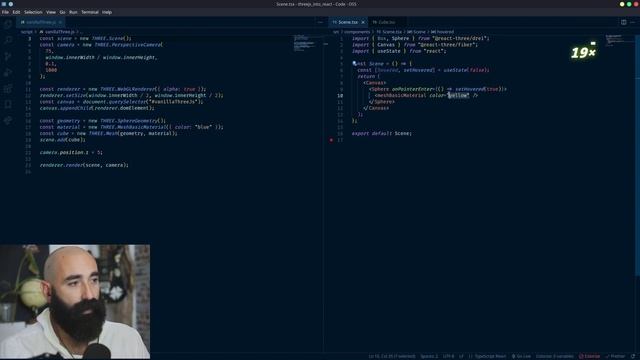Image resolution: width=640 pixels, height=360 pixels.
Task: Open the Source Control view
Action: click(8, 56)
